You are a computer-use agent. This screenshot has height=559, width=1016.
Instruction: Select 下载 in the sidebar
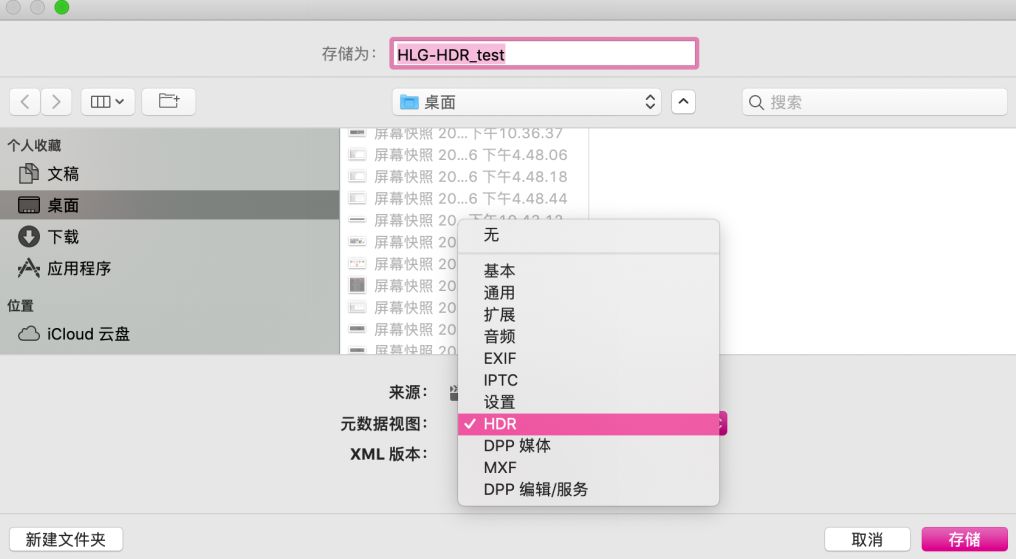[63, 237]
